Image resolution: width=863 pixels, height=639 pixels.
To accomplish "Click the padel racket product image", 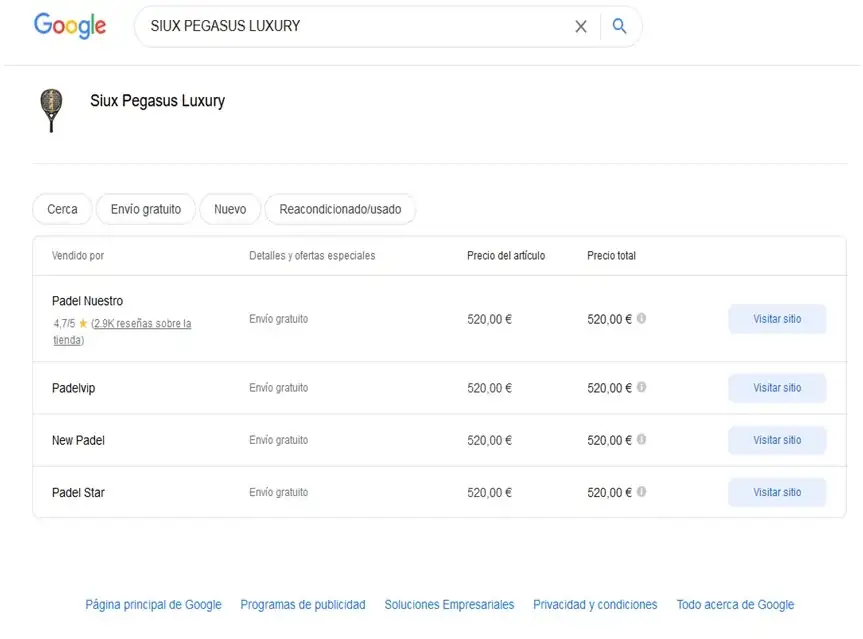I will tap(50, 110).
